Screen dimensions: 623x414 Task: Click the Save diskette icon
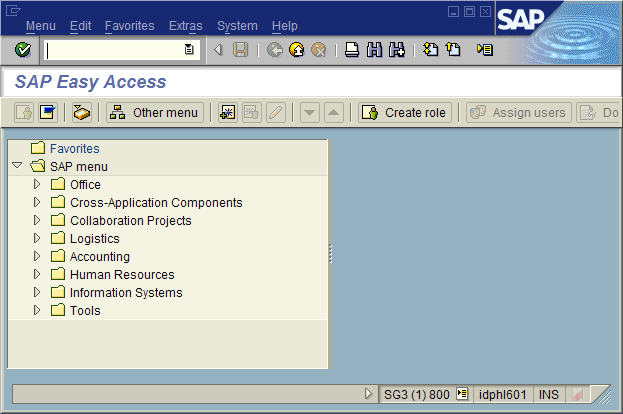pos(240,50)
